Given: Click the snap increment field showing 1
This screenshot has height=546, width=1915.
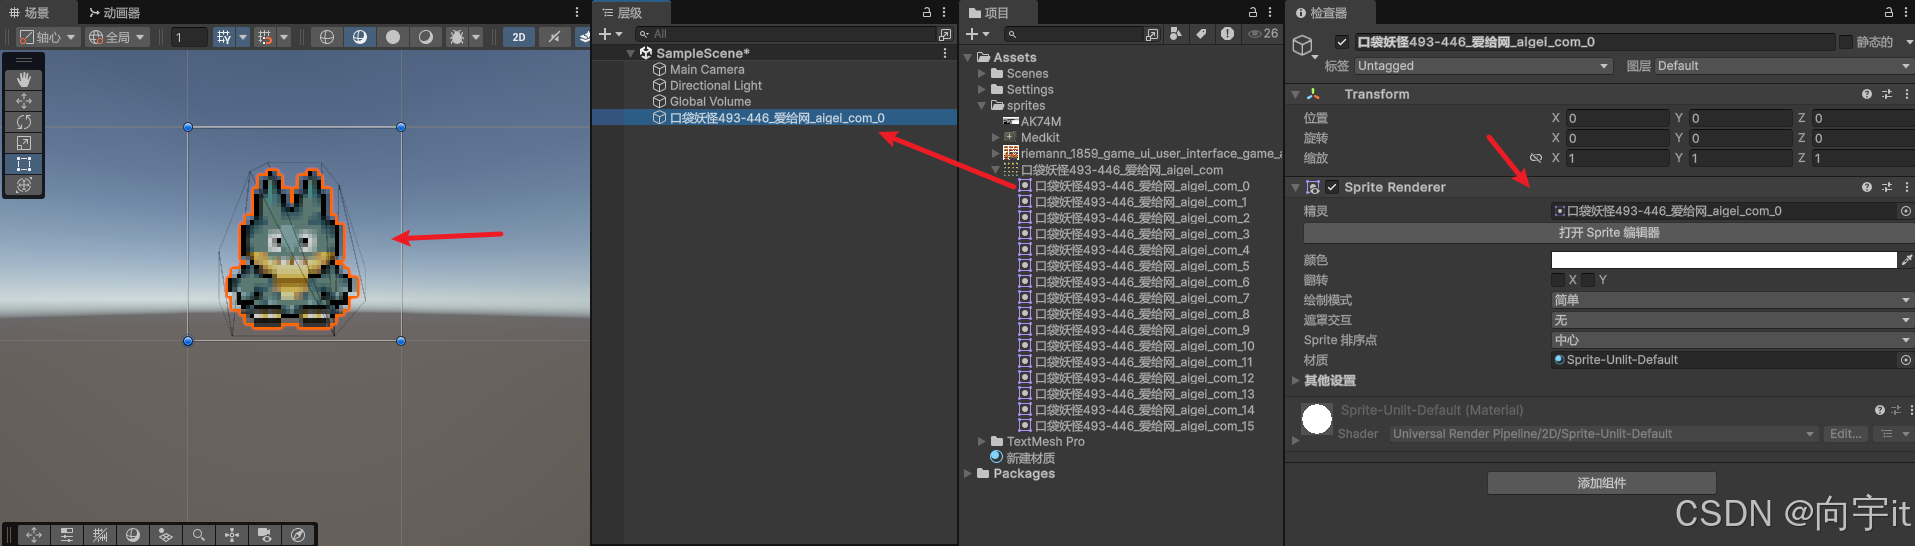Looking at the screenshot, I should (x=190, y=37).
